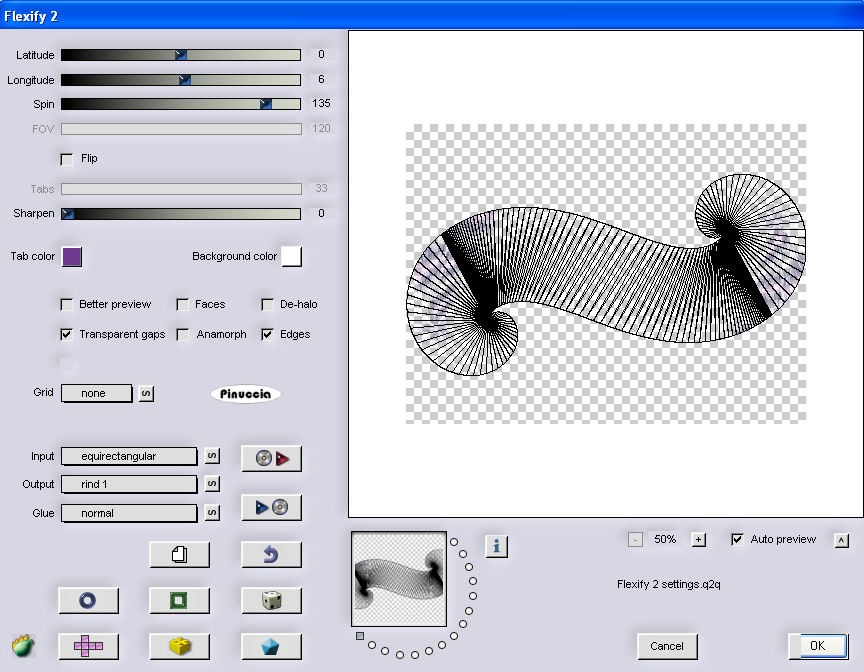
Task: Click the small preview thumbnail
Action: 399,579
